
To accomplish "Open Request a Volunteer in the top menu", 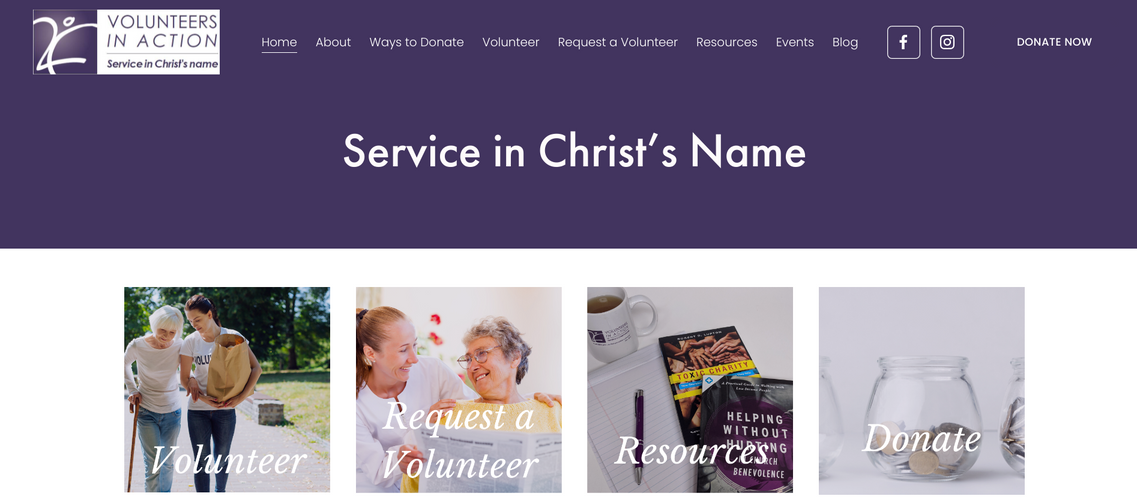I will pos(618,42).
